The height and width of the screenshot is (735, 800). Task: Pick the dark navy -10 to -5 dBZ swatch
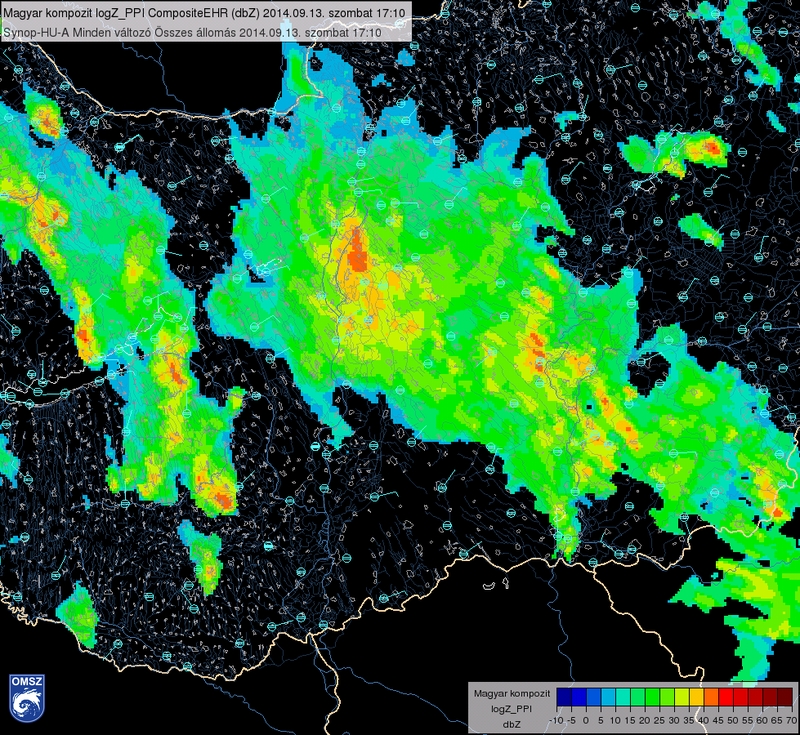pos(564,697)
